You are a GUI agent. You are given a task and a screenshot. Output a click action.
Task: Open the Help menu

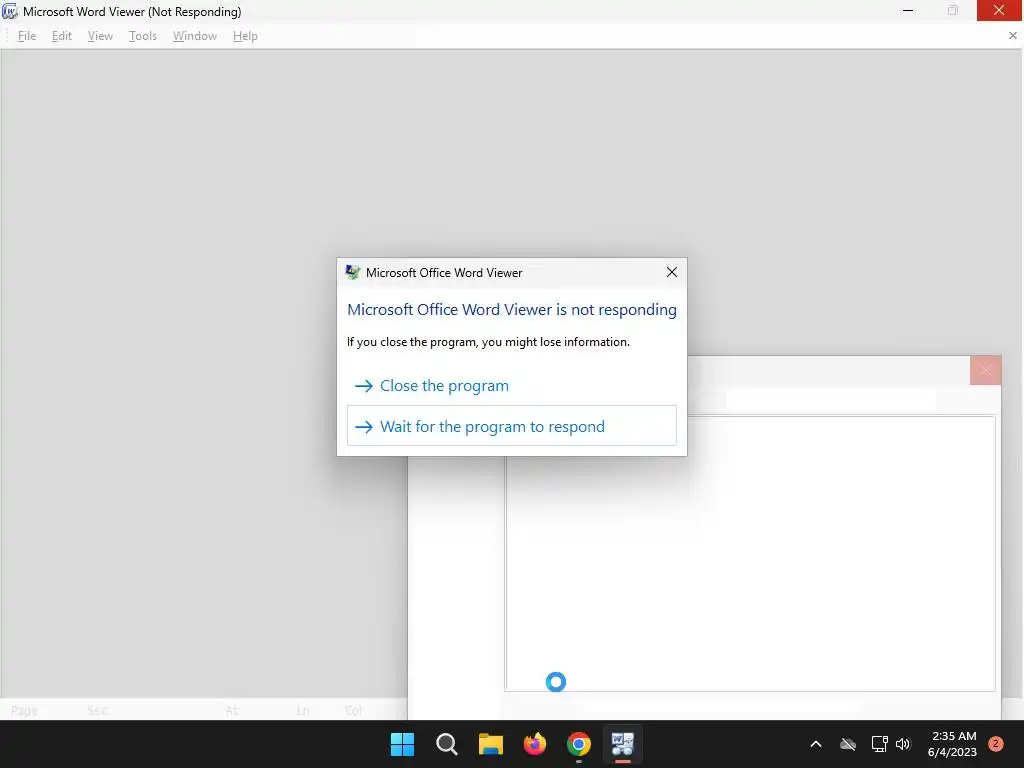click(245, 36)
